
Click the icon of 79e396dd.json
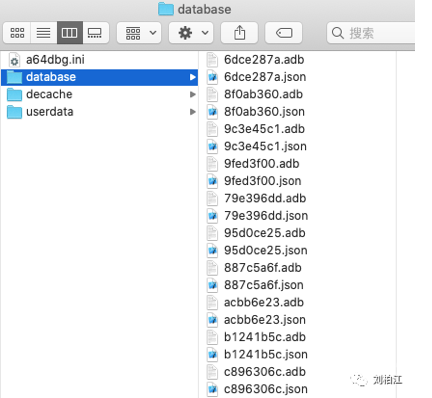212,216
